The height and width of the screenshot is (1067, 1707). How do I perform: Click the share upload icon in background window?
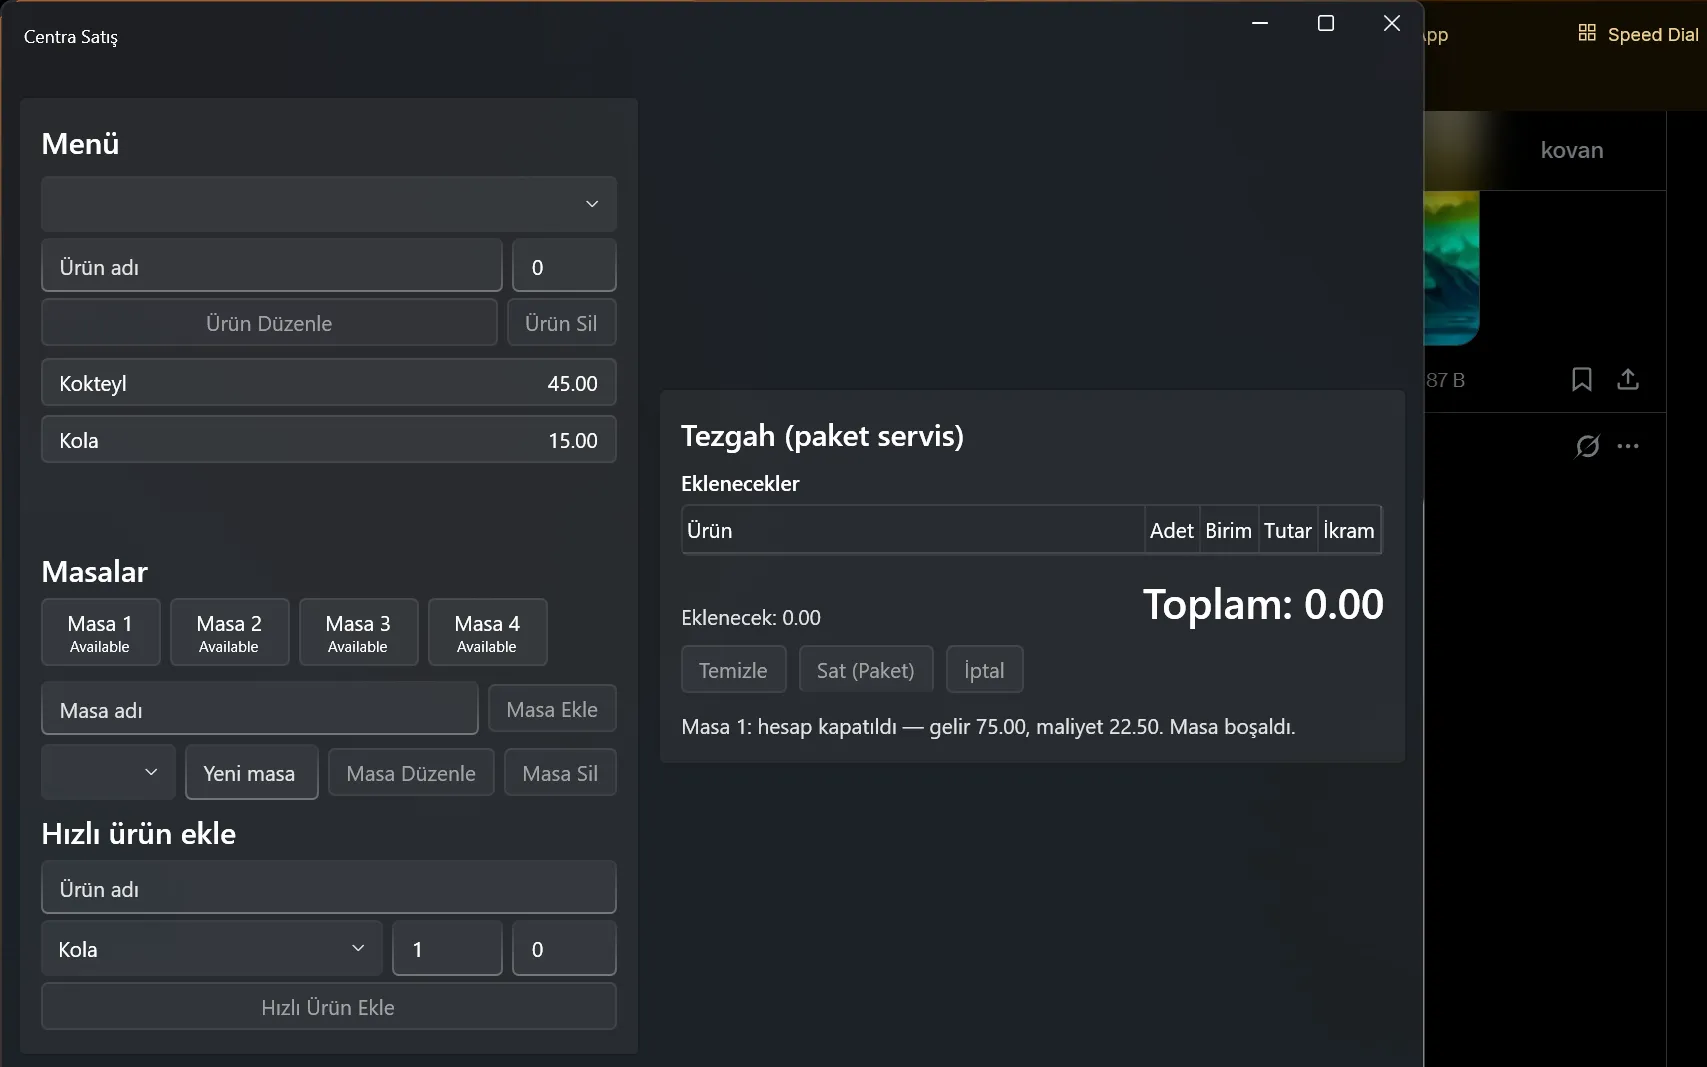(1628, 379)
